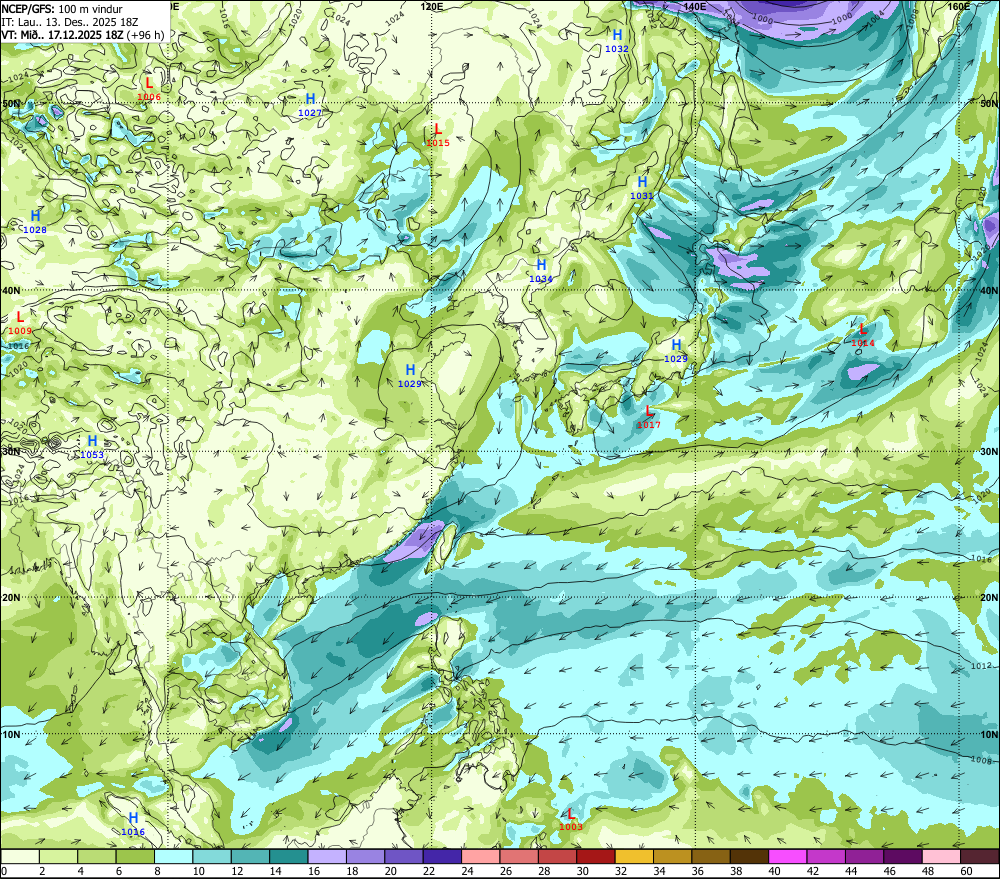Pick the dark purple 46–48 legend swatch
Viewport: 1000px width, 879px height.
click(902, 856)
